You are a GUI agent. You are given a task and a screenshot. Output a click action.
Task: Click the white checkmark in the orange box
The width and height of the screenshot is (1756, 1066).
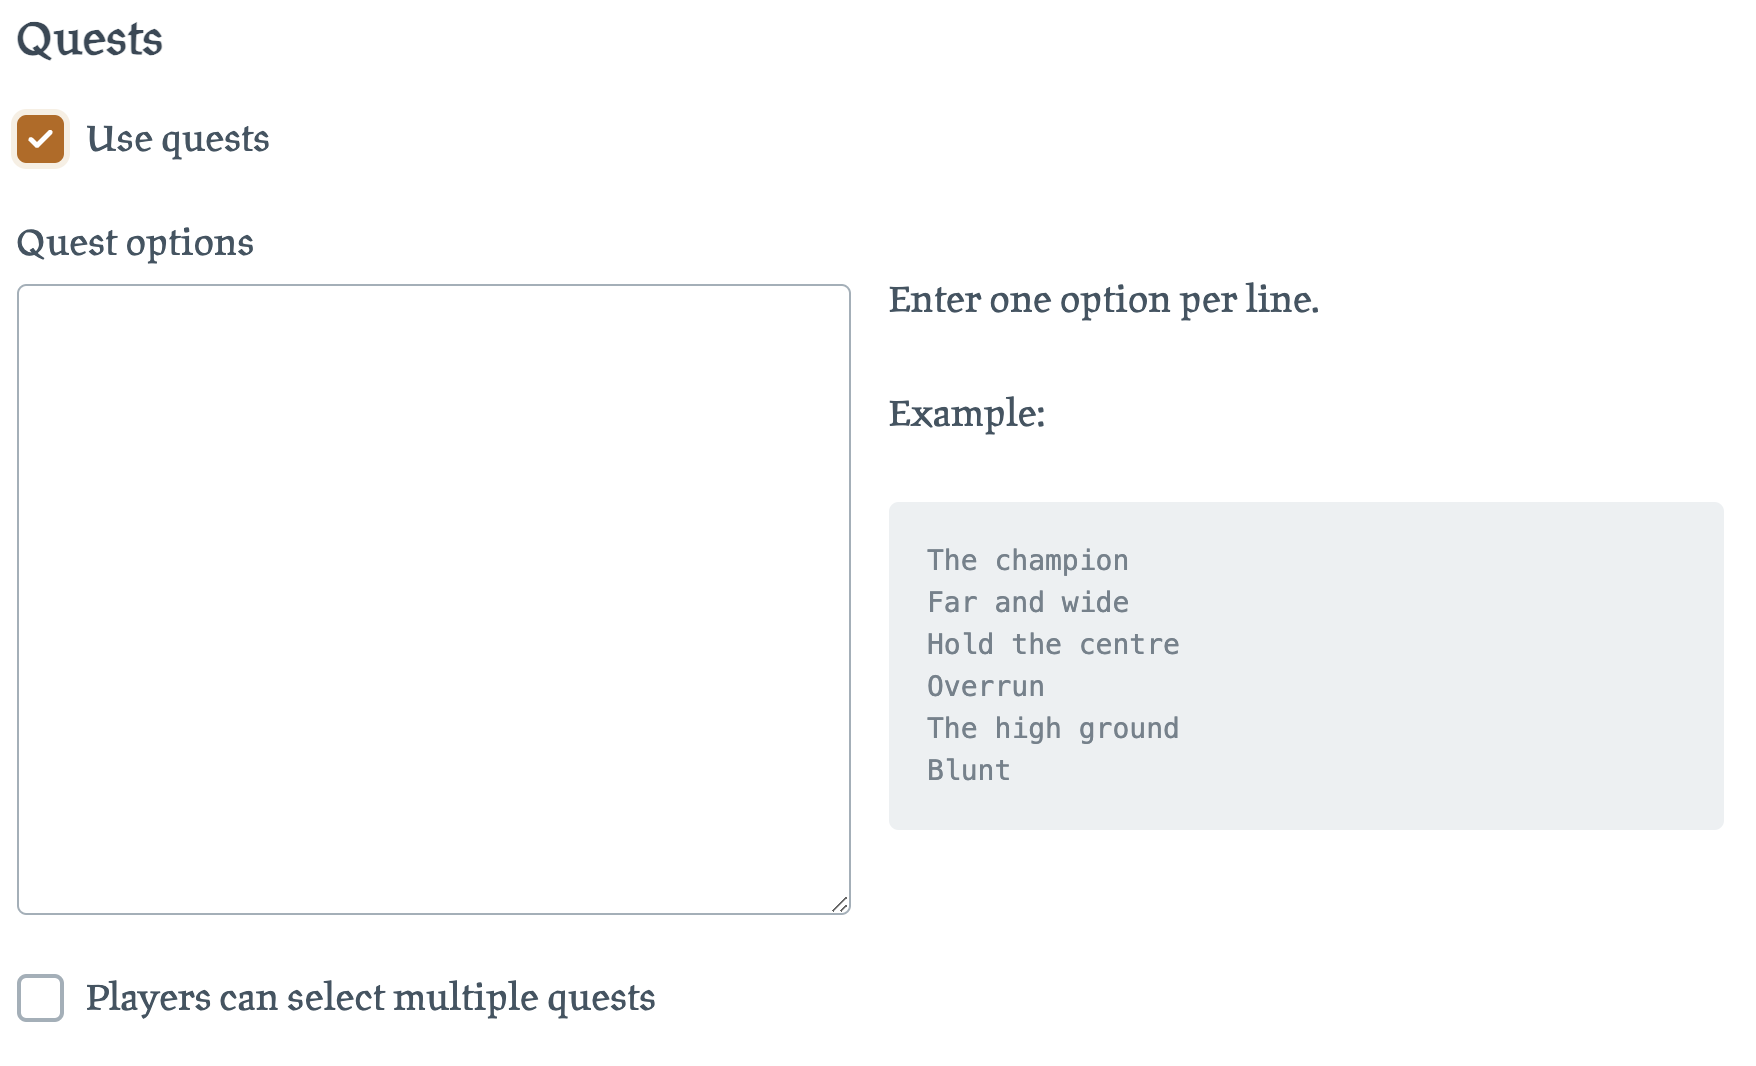[x=40, y=139]
